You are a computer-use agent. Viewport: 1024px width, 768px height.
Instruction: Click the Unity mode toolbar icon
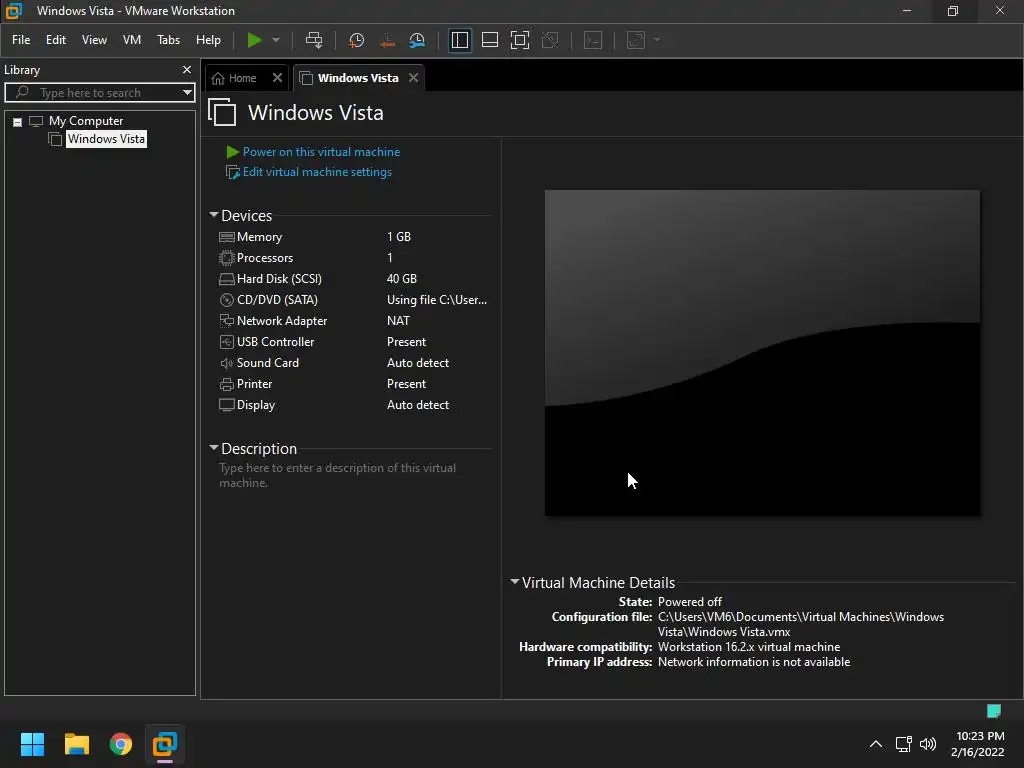pyautogui.click(x=551, y=40)
